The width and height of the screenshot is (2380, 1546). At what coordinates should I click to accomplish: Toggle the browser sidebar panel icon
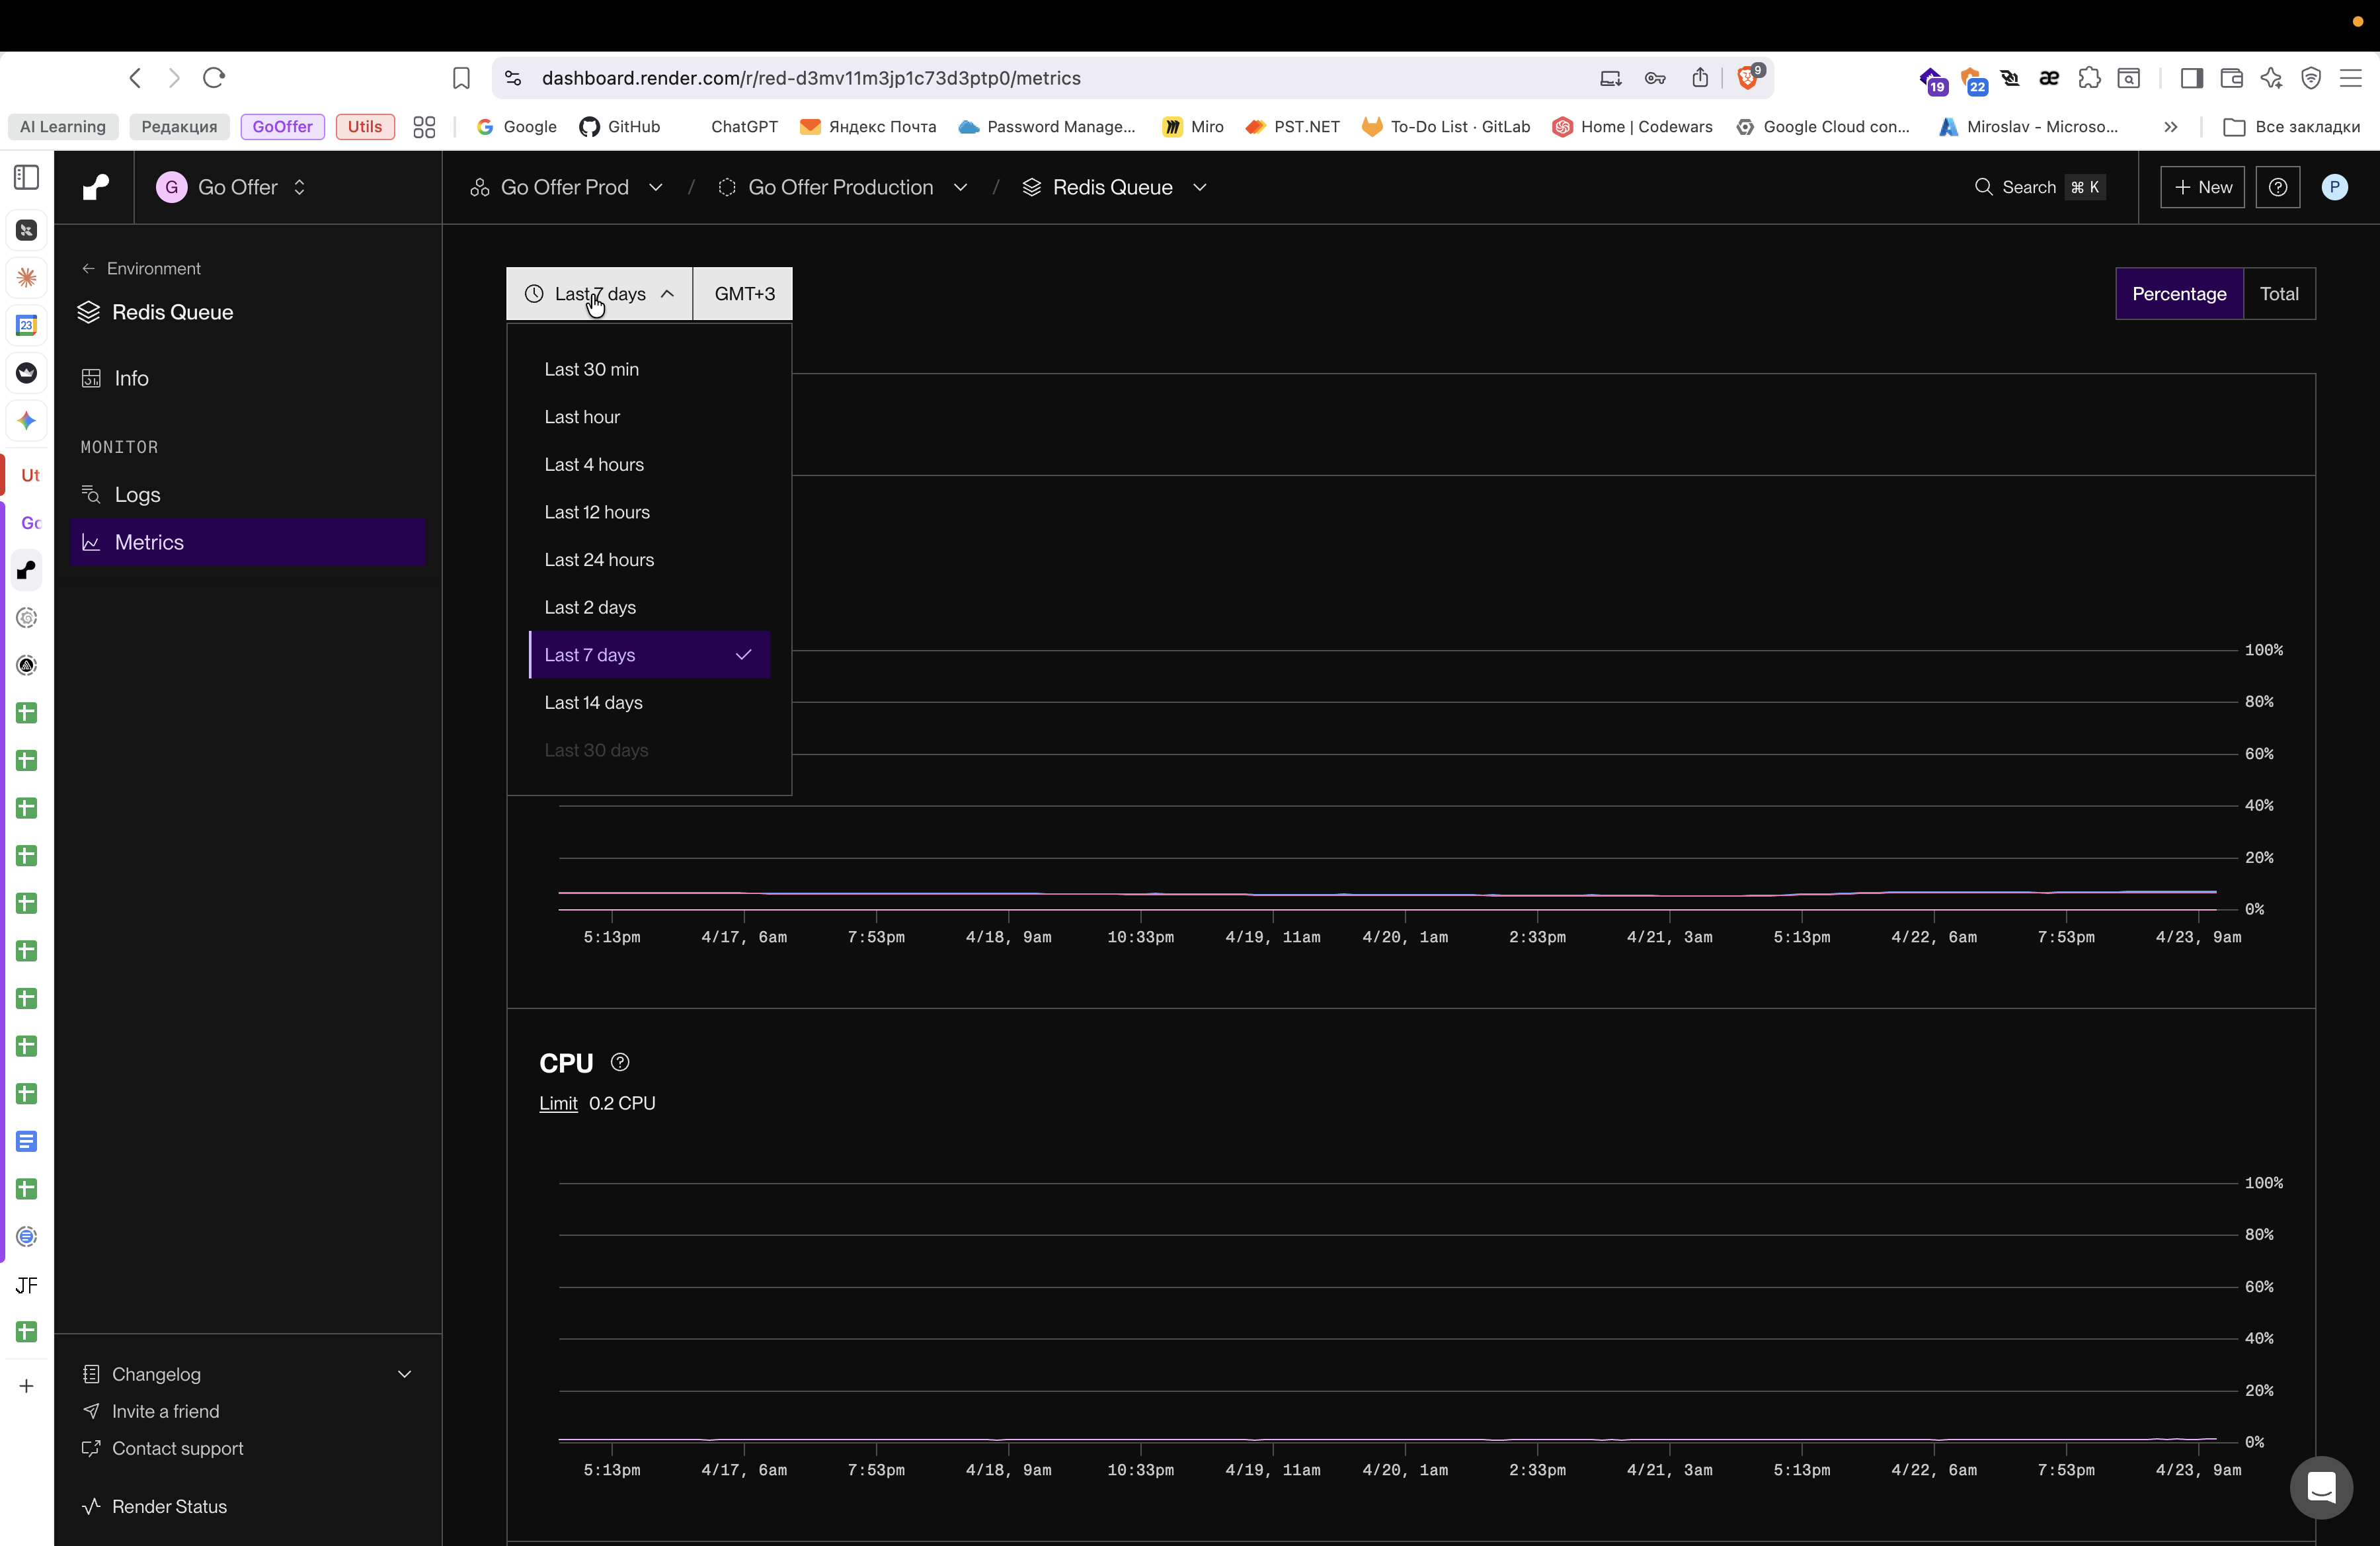tap(2192, 78)
